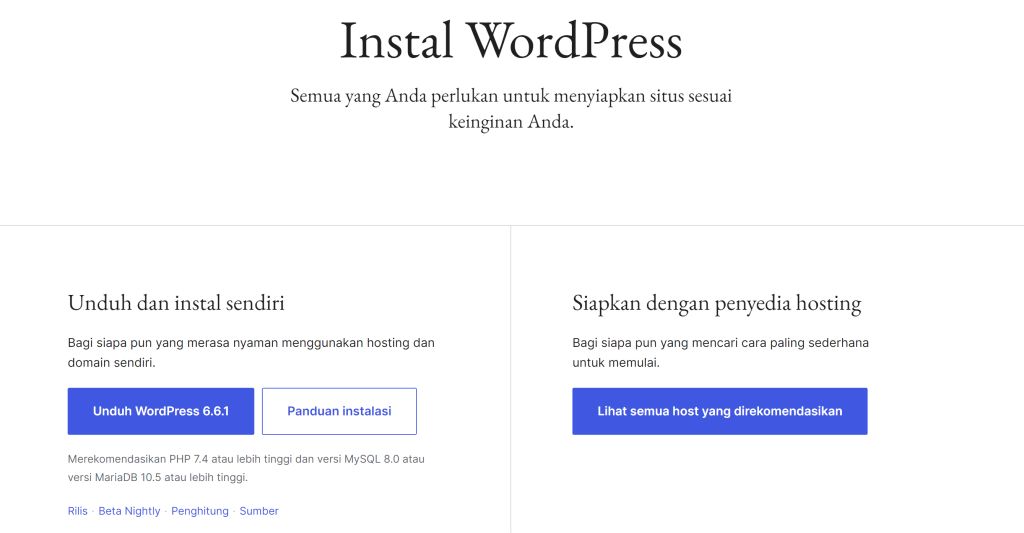Image resolution: width=1024 pixels, height=533 pixels.
Task: Click text about cara paling sederhana untuk memulai
Action: 720,352
